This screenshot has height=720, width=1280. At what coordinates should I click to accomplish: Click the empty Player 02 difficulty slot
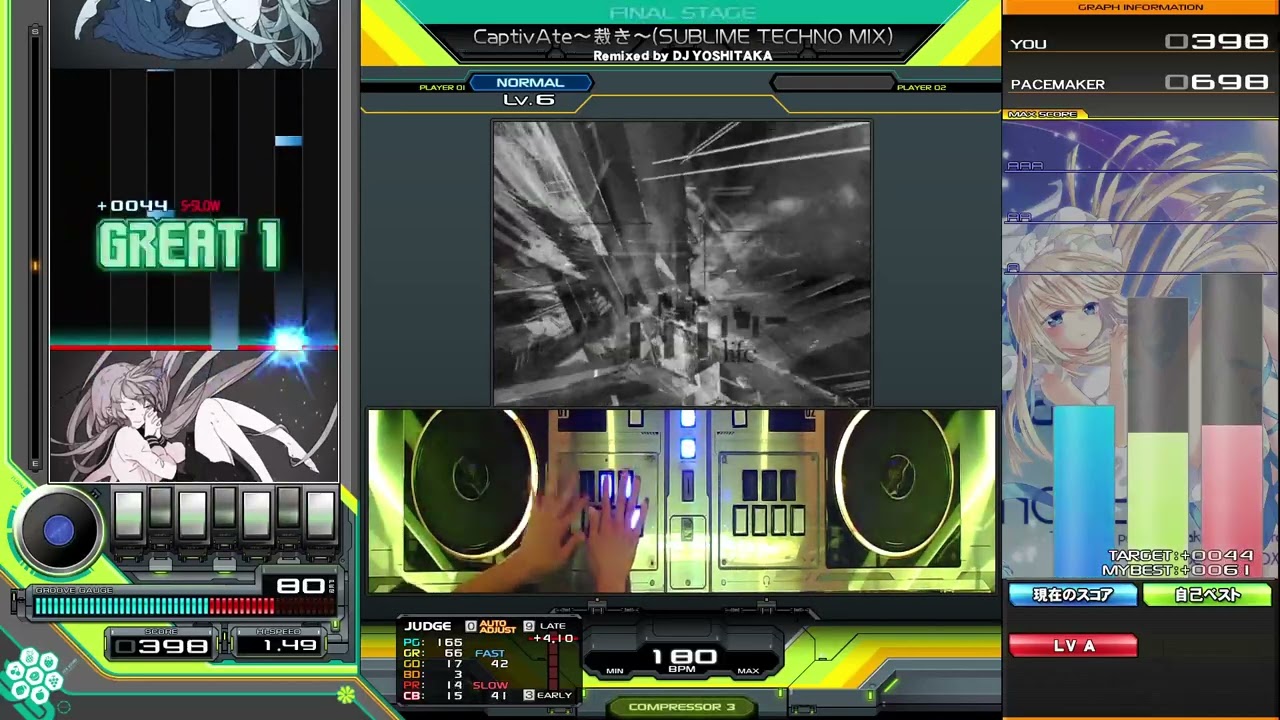tap(832, 83)
